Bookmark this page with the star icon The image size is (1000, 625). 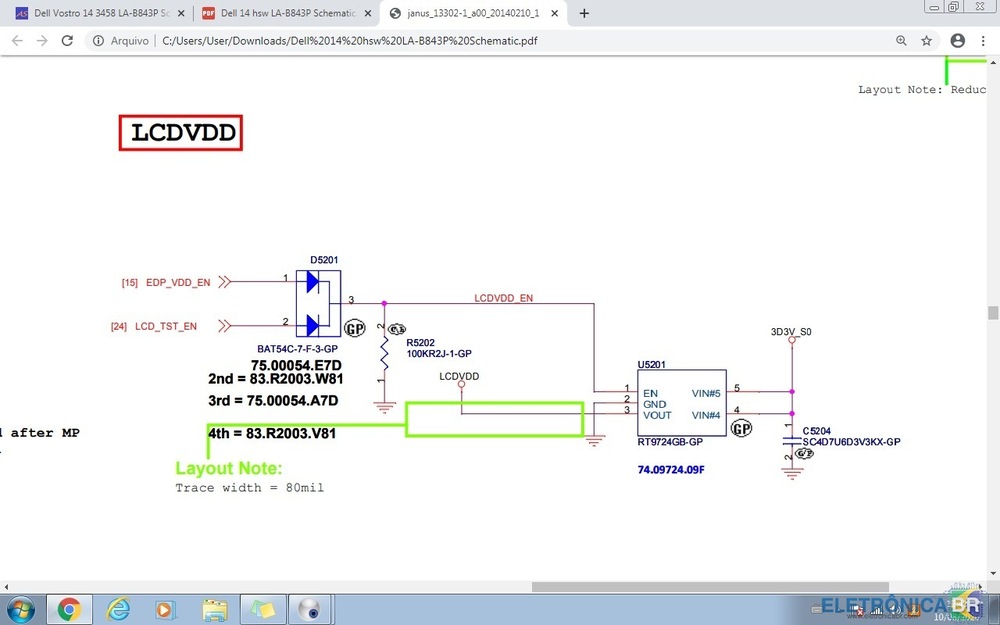point(927,41)
